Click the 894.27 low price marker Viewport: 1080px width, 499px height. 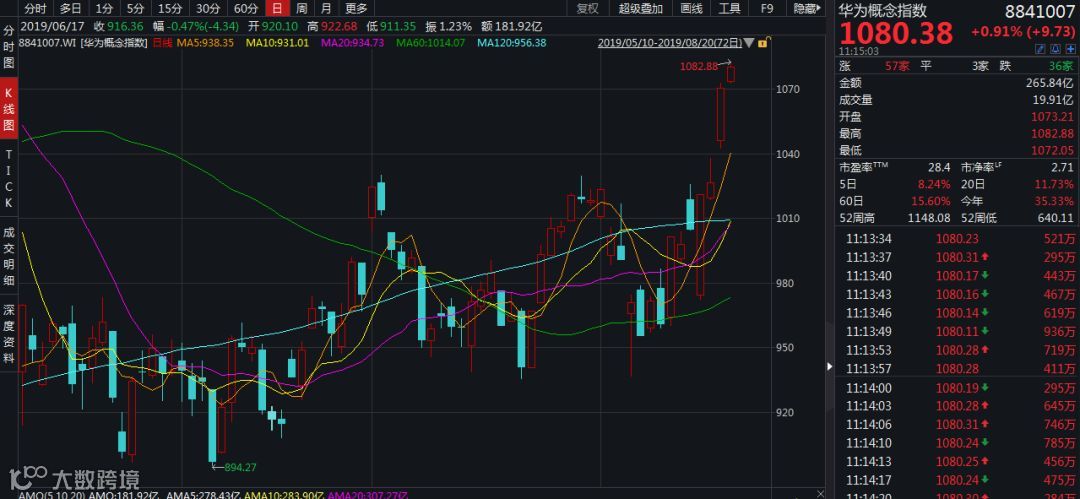240,467
